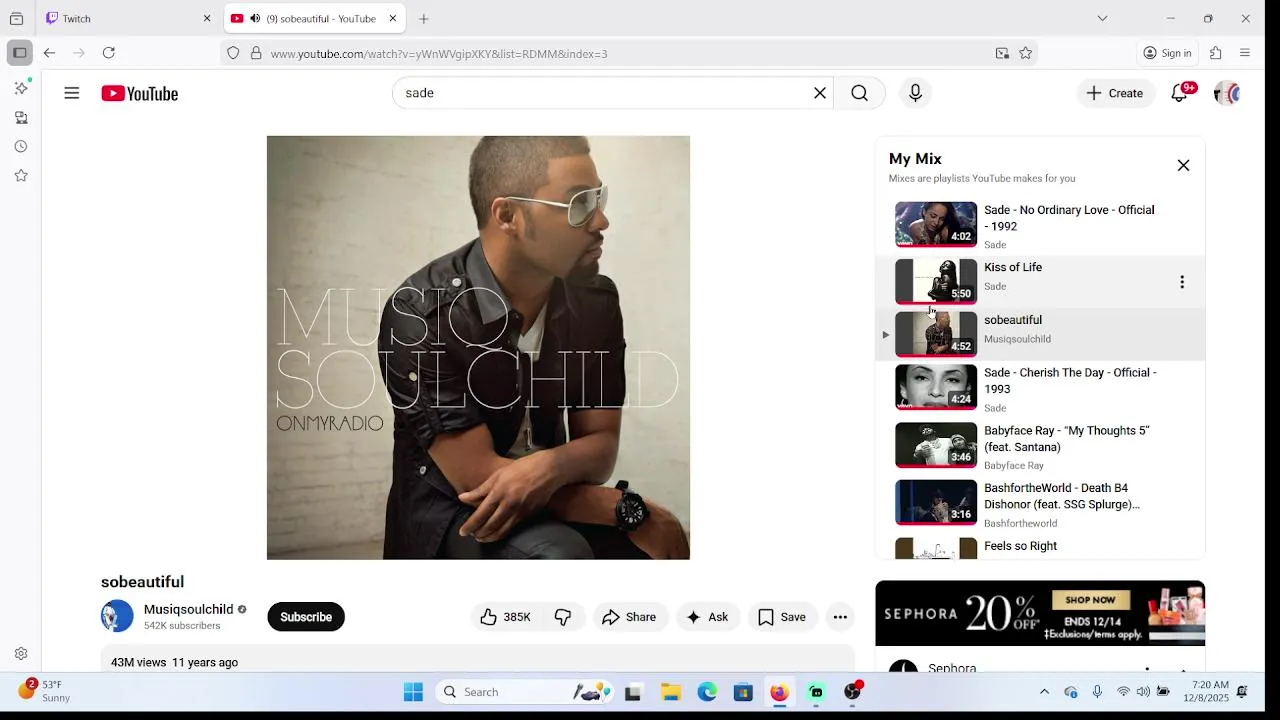Screen dimensions: 1280x720
Task: Customize sidebar with the gear icon
Action: pos(21,653)
